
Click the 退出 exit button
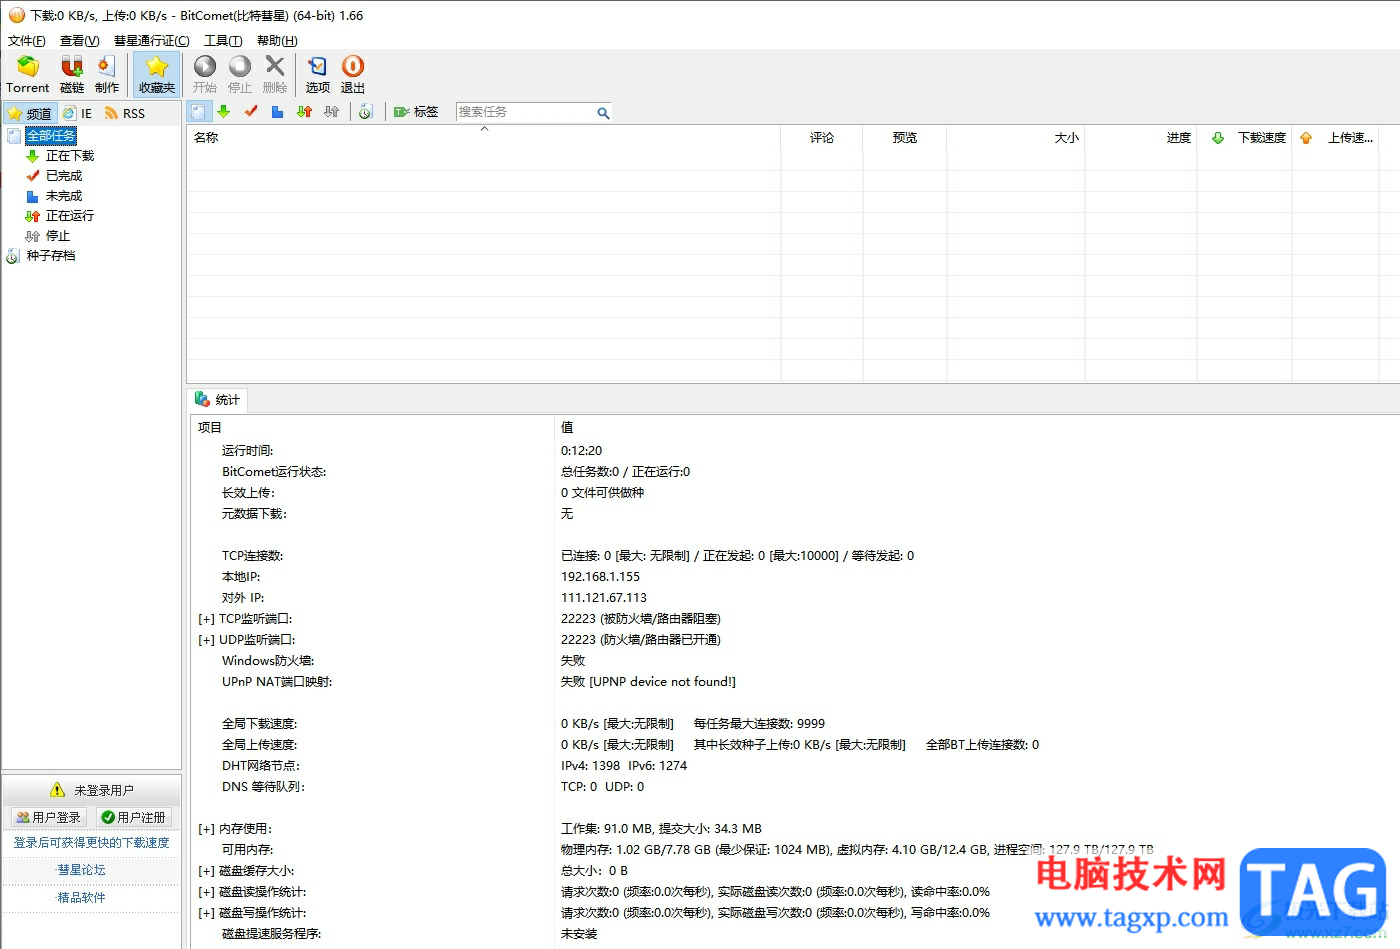pyautogui.click(x=353, y=75)
